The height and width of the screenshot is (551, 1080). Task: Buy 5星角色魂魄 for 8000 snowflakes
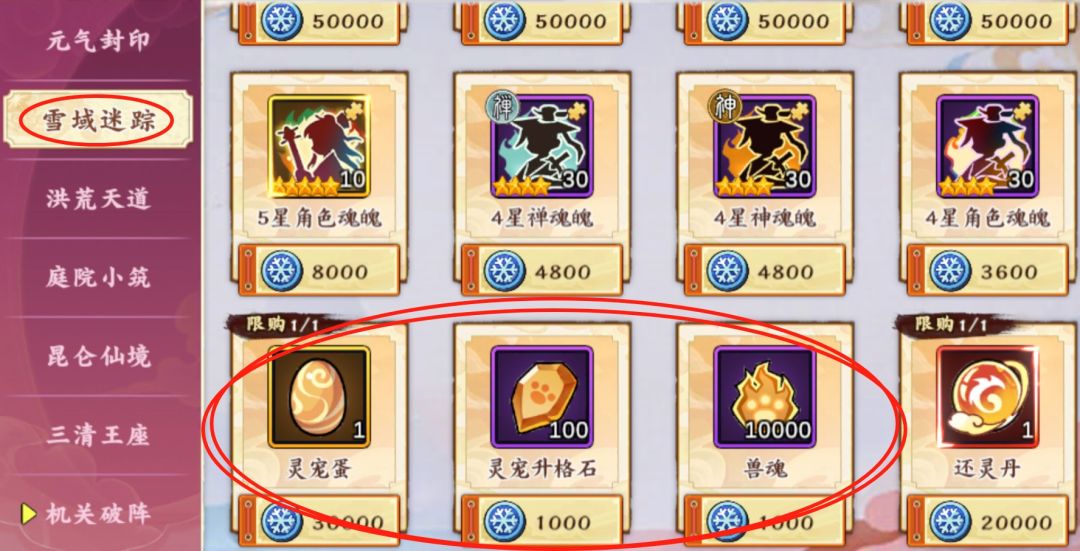[x=319, y=270]
